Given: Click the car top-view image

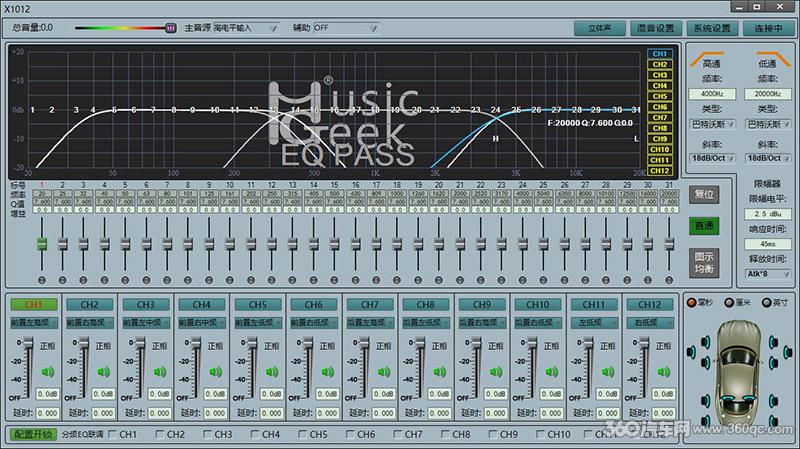Looking at the screenshot, I should coord(739,372).
